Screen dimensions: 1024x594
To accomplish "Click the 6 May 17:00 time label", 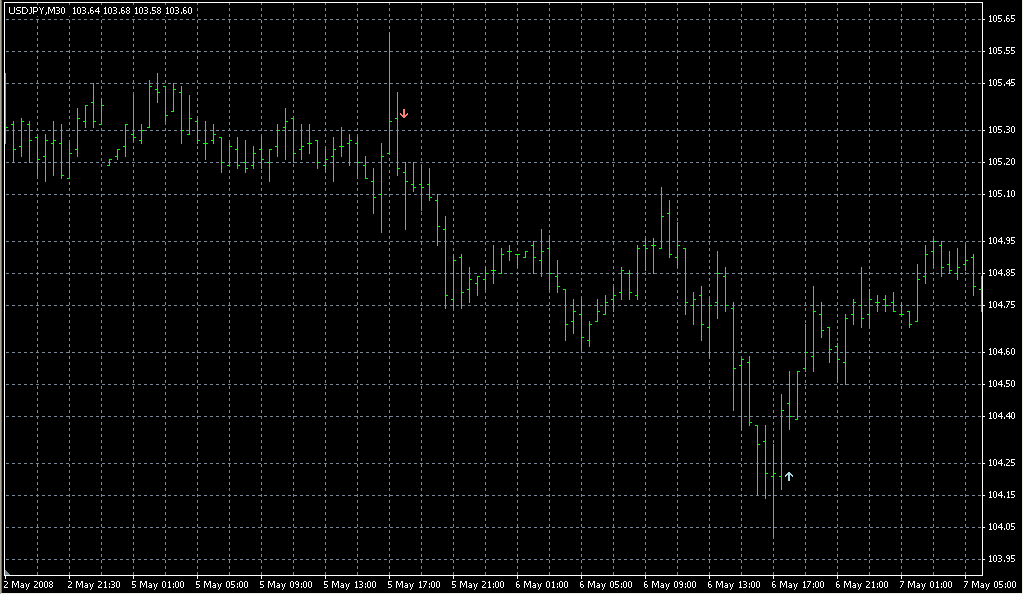I will click(x=798, y=584).
